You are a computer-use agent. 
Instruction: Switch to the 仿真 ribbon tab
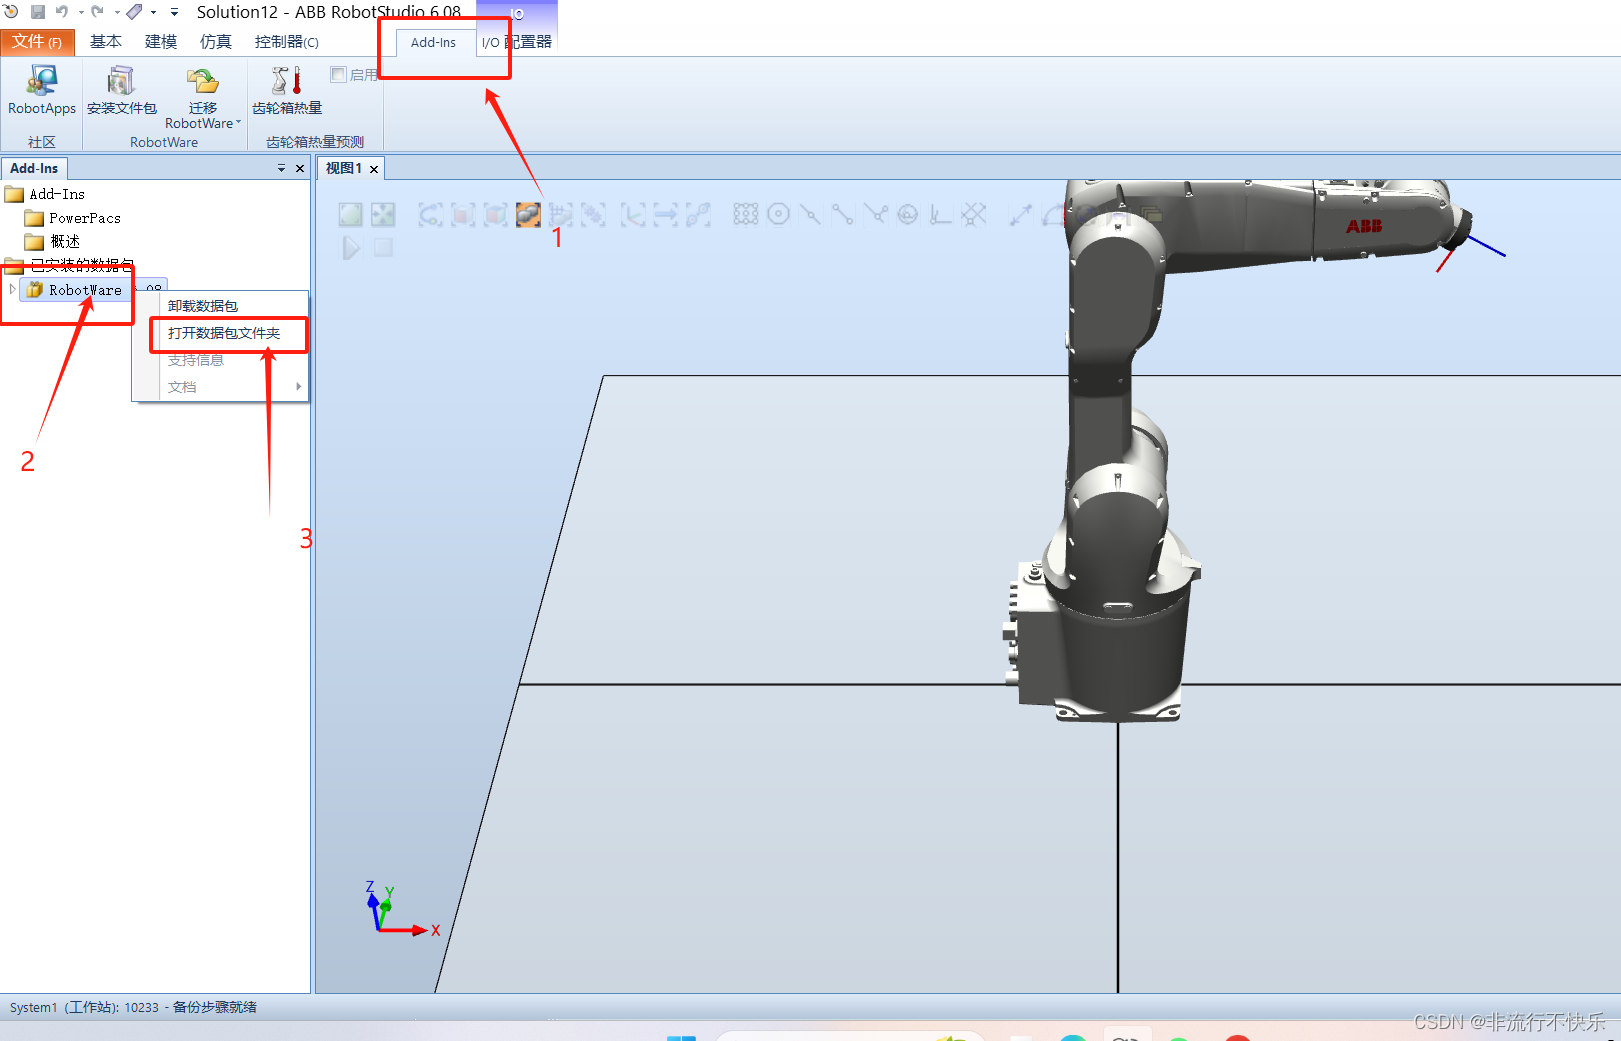tap(215, 42)
